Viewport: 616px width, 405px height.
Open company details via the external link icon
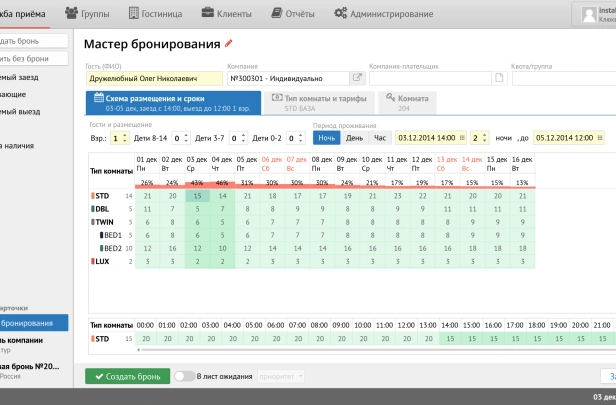coord(357,77)
